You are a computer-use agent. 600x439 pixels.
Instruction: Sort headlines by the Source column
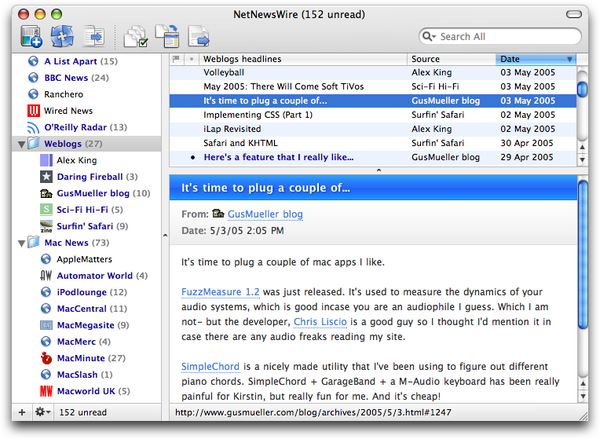point(451,59)
